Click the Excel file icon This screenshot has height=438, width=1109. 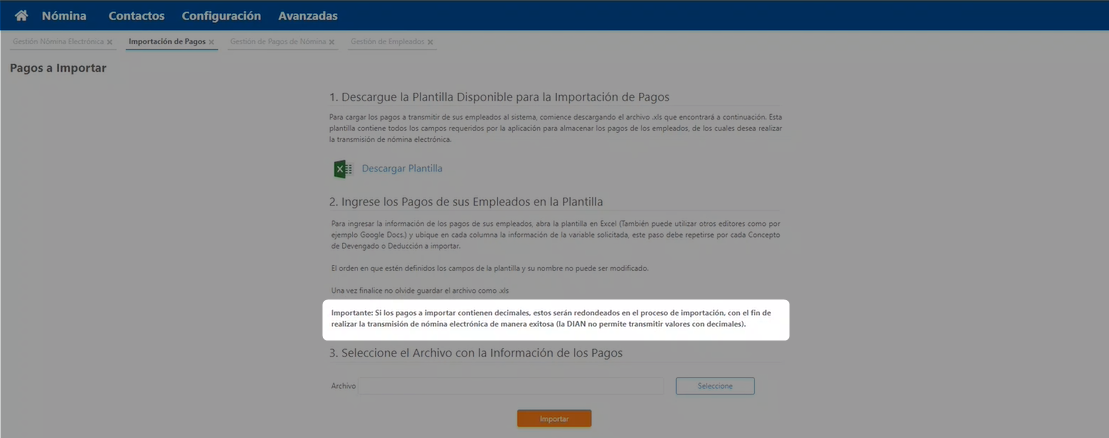coord(342,169)
